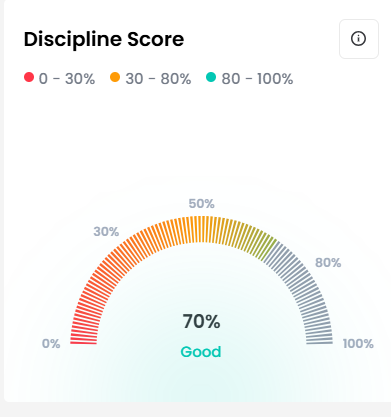This screenshot has height=417, width=391.
Task: Select the 0 - 30% legend label
Action: [67, 79]
